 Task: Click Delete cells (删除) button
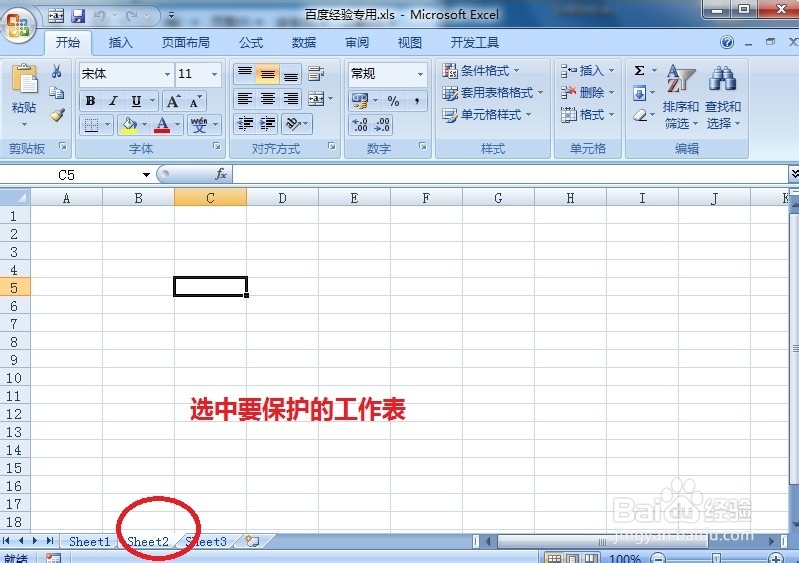coord(588,93)
